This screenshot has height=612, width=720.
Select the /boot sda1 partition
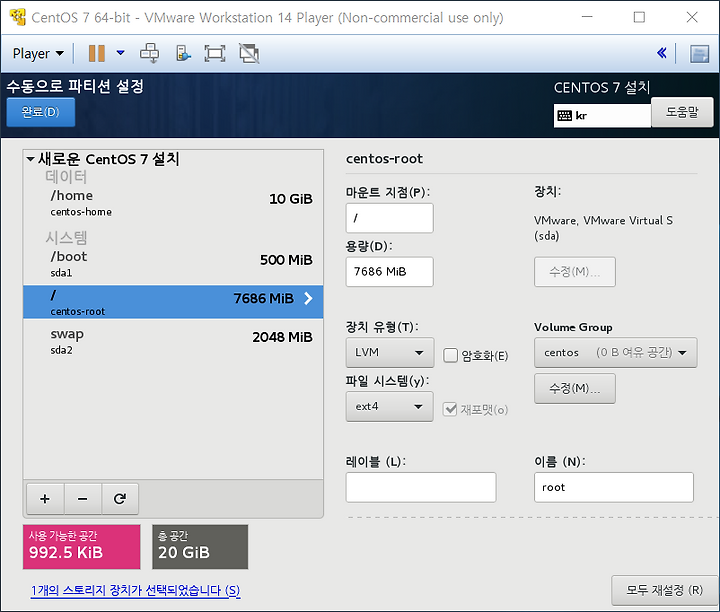pyautogui.click(x=173, y=264)
